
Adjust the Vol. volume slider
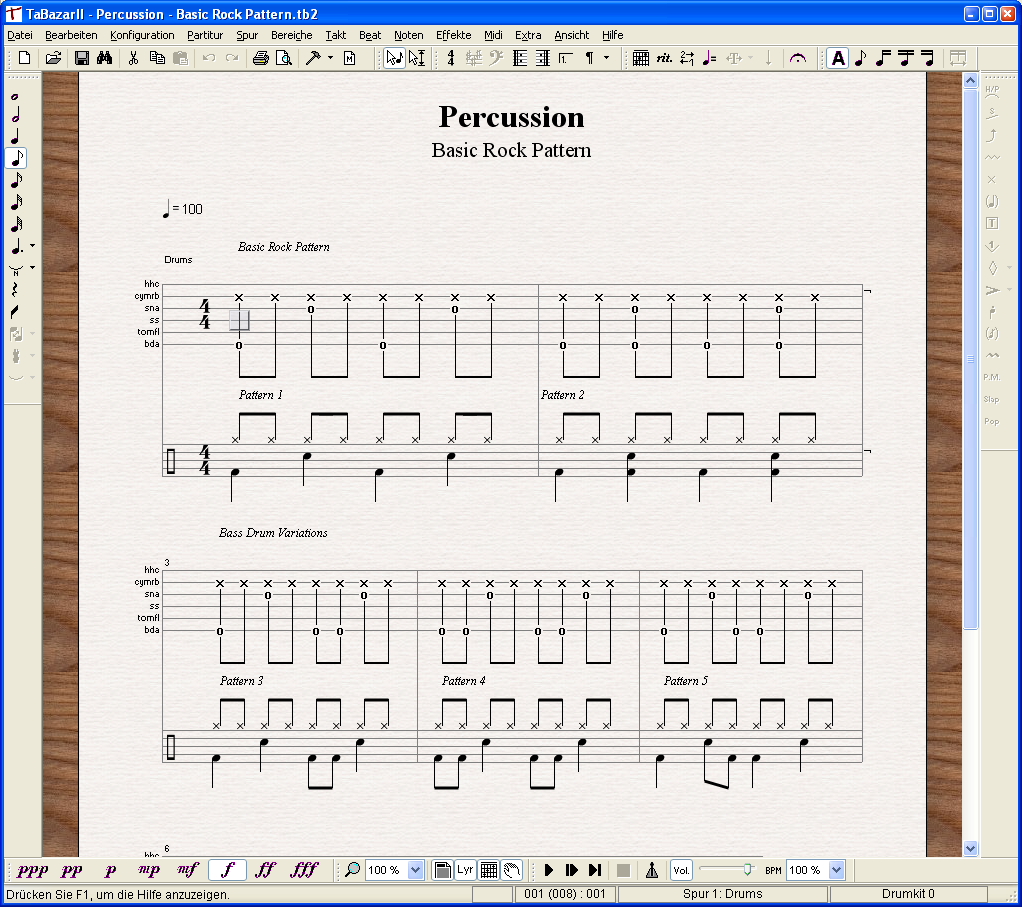point(747,870)
